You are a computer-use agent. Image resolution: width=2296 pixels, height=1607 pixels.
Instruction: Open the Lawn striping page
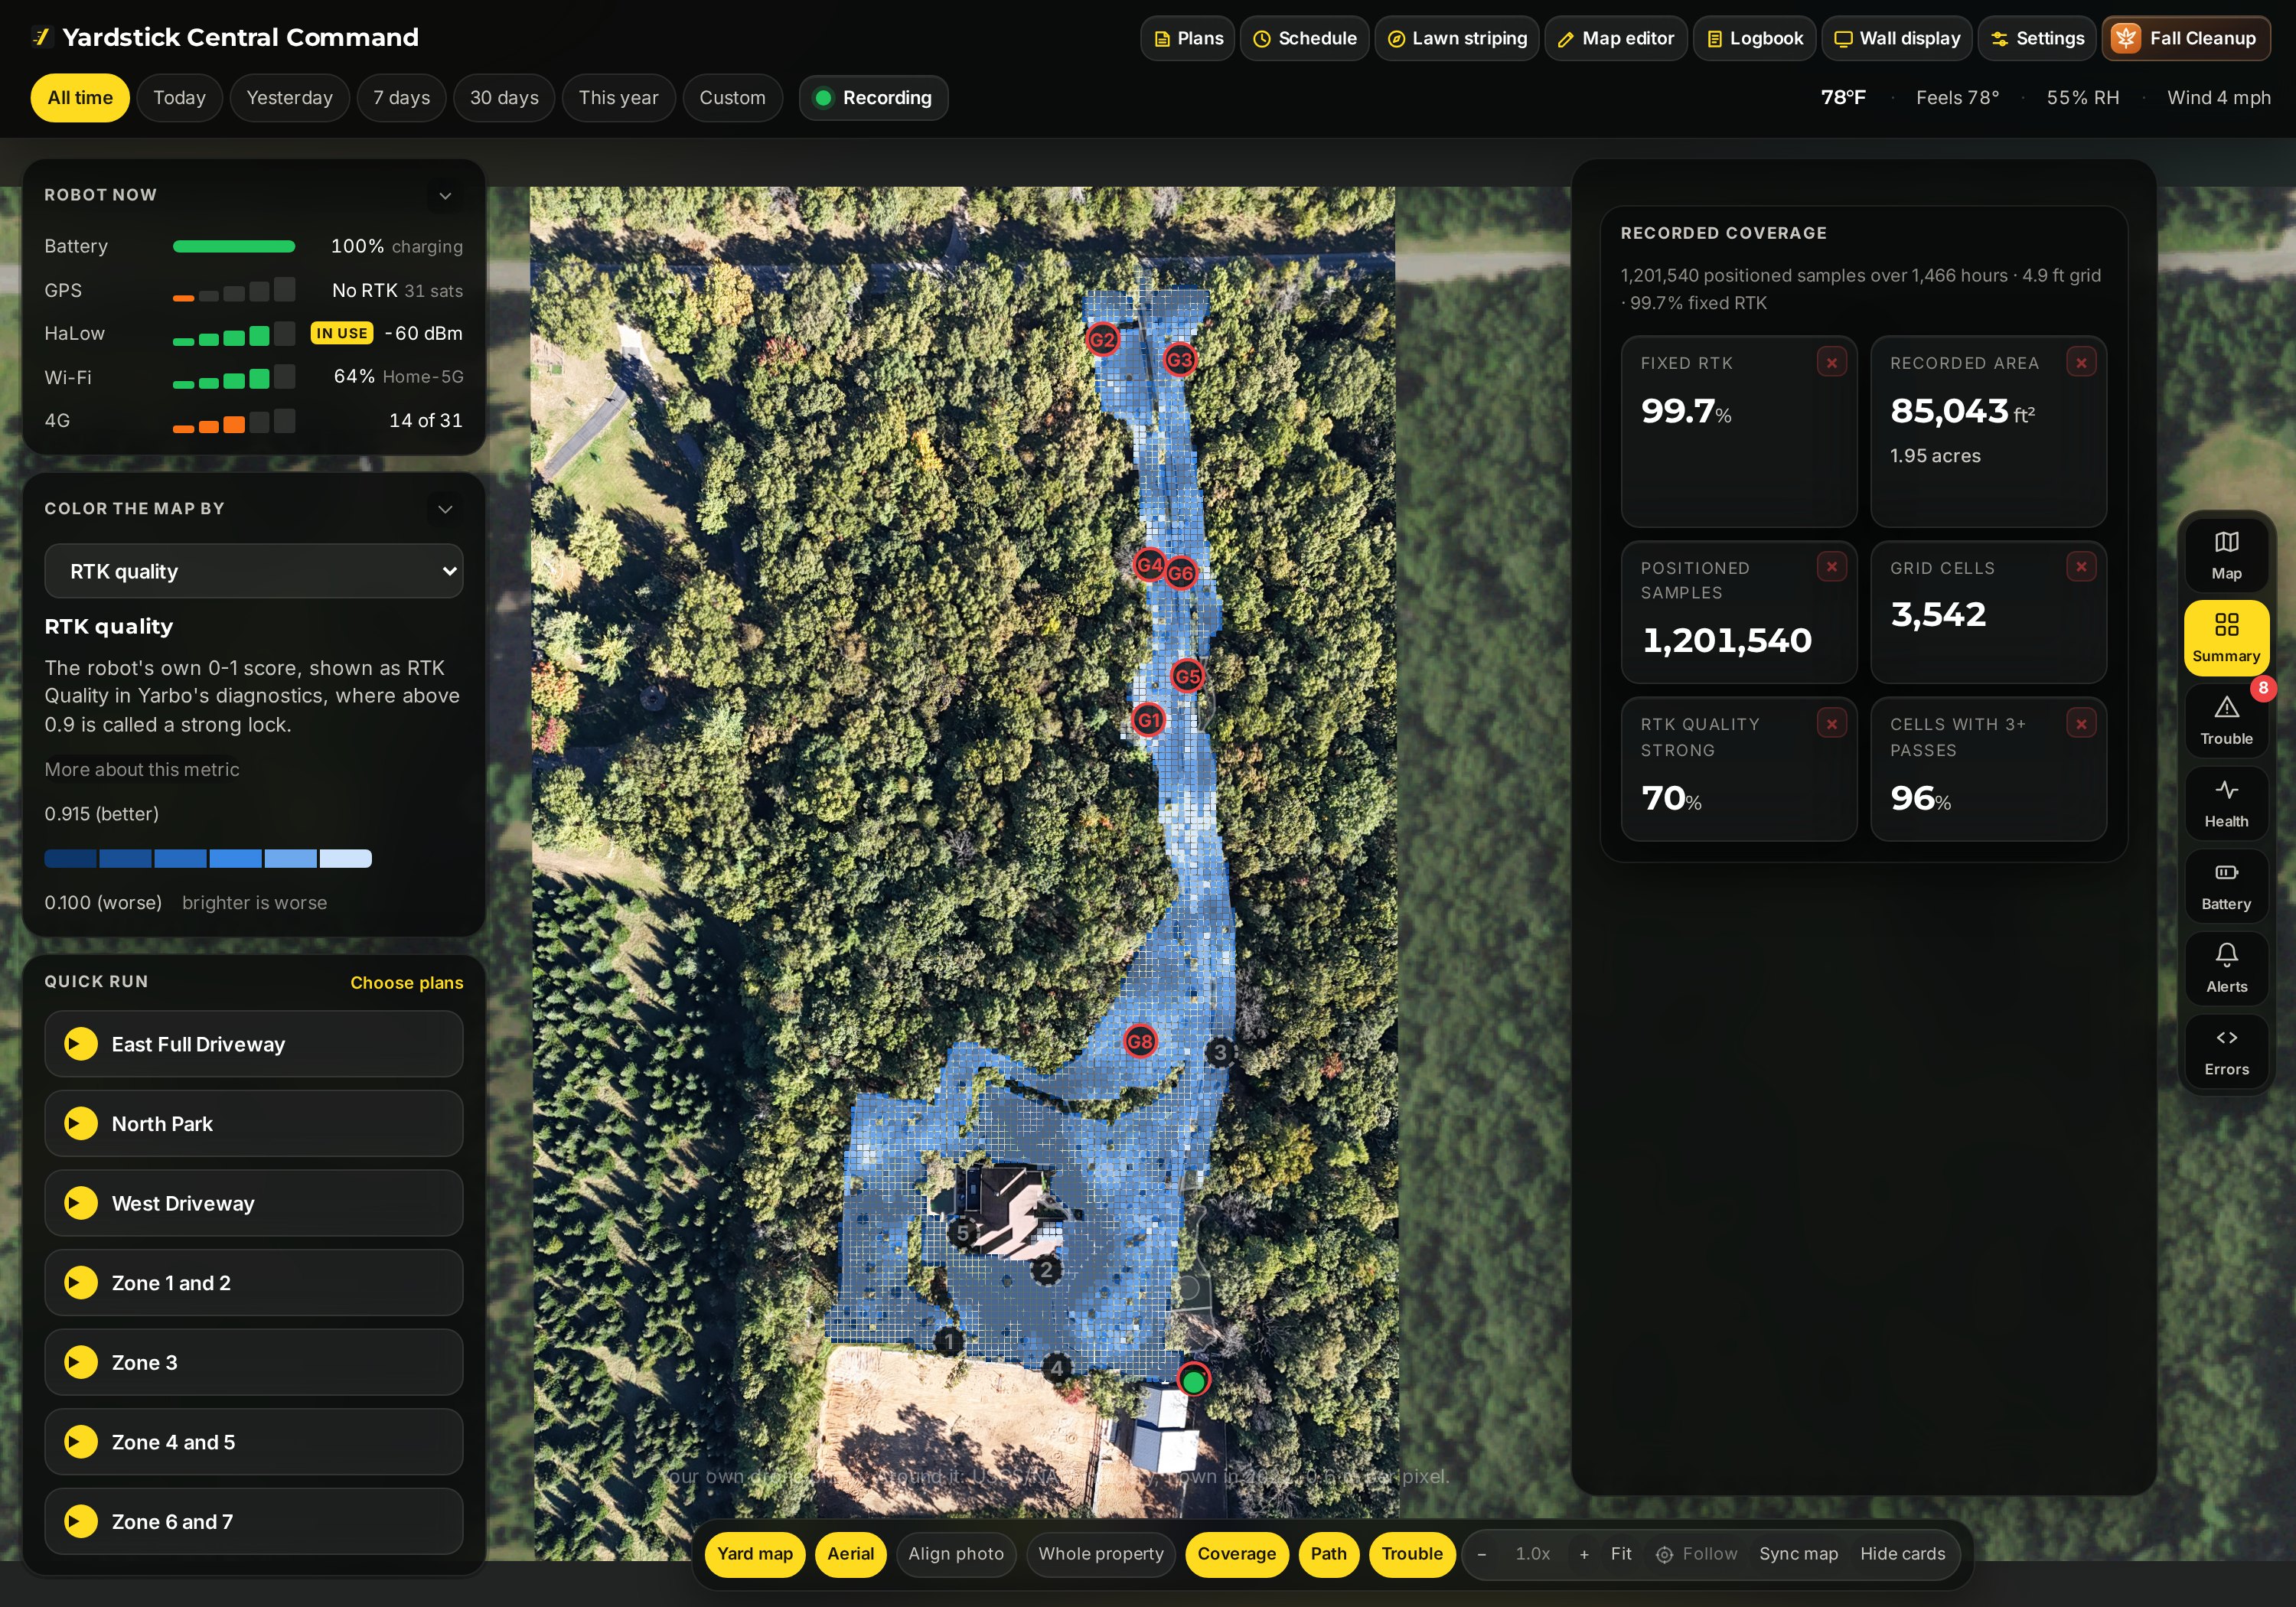(x=1457, y=38)
